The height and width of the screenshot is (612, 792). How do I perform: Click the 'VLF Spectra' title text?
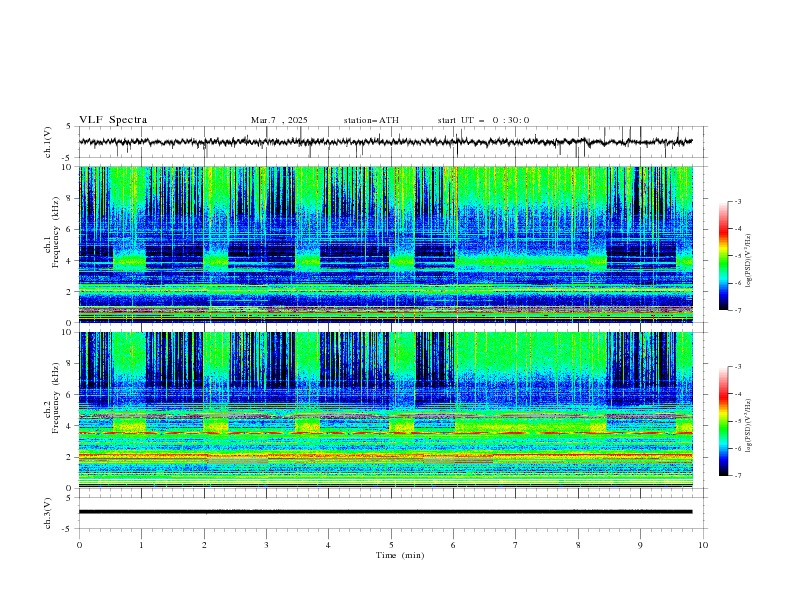pos(113,120)
